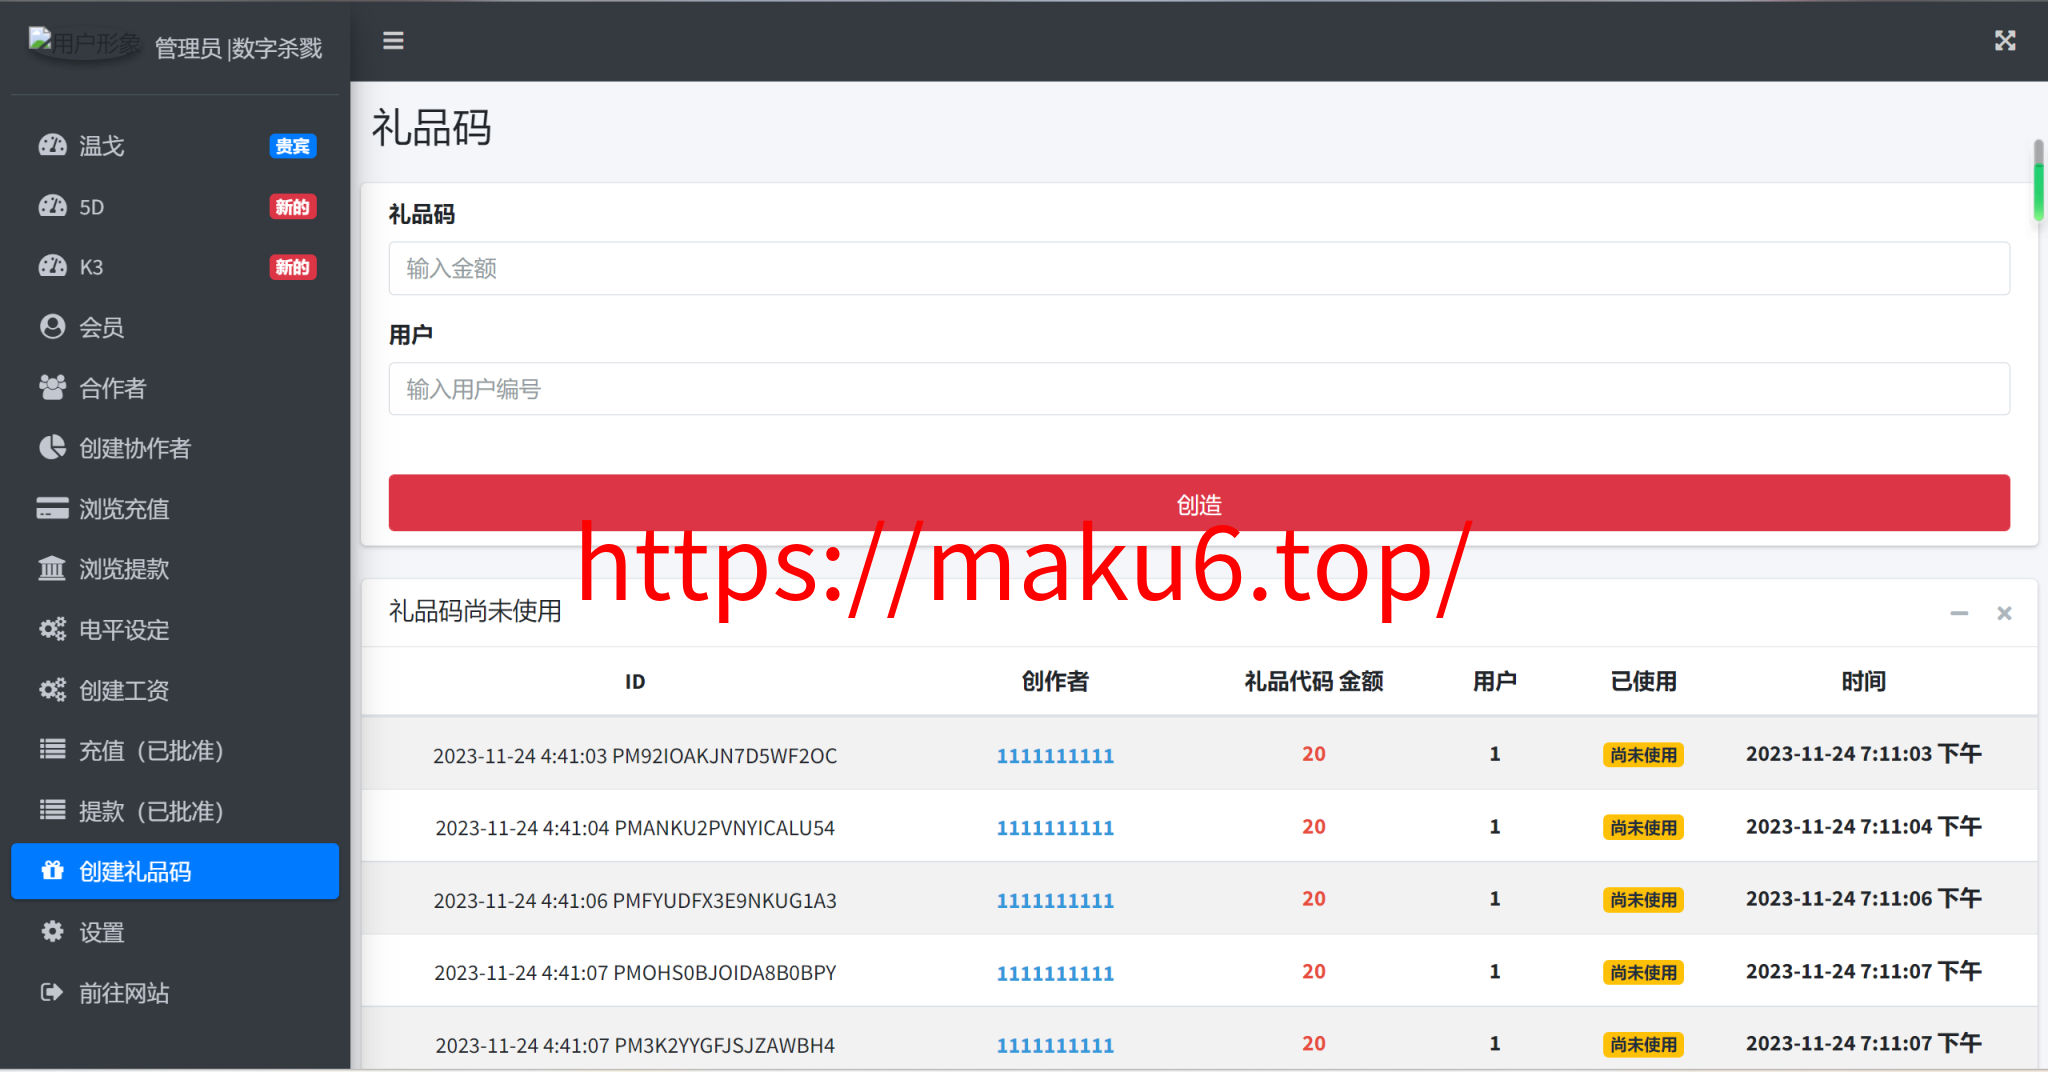Click the 浏览充值 card icon
This screenshot has height=1072, width=2048.
52,508
